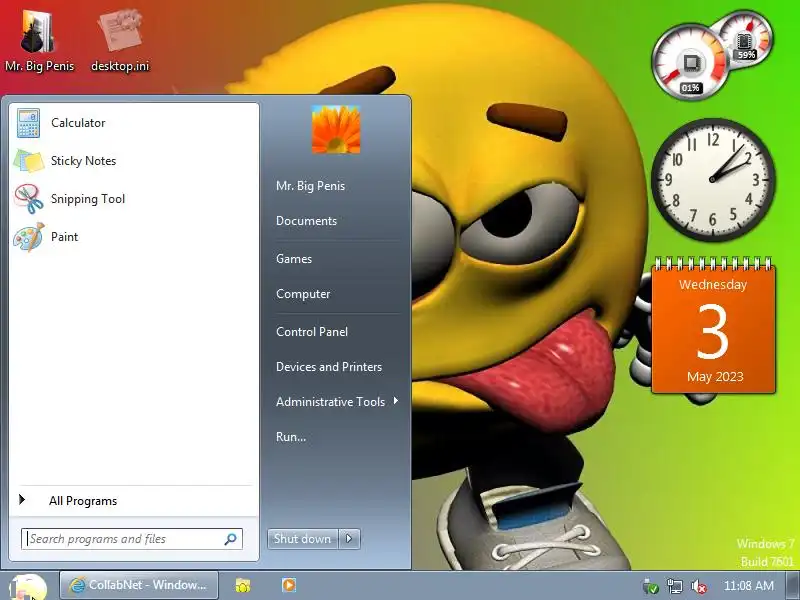
Task: Click the calendar gadget showing Wednesday 3
Action: coord(713,326)
